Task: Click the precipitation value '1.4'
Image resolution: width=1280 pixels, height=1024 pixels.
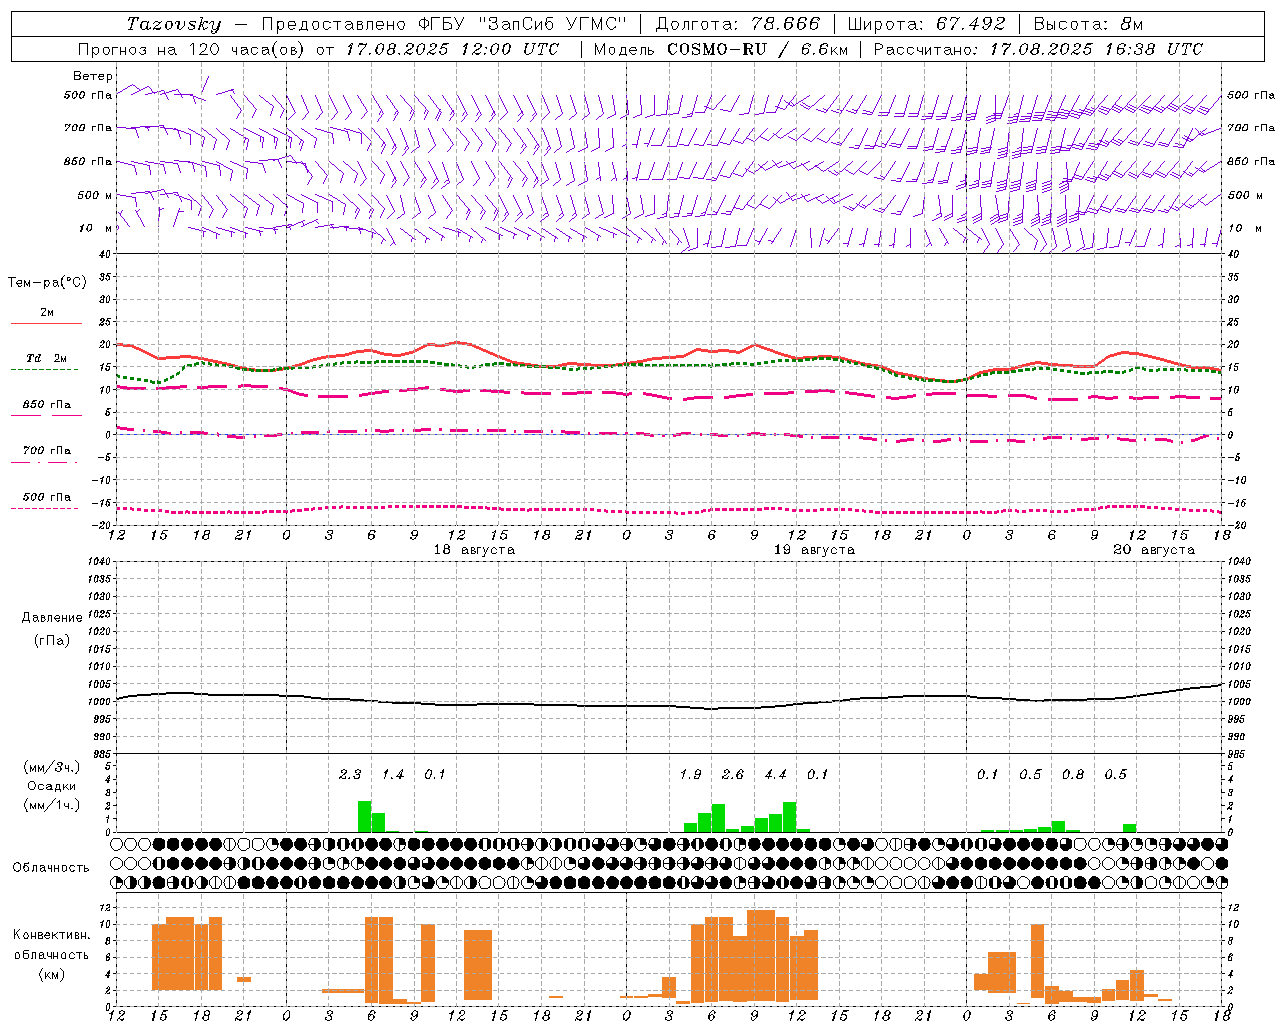Action: [x=393, y=775]
